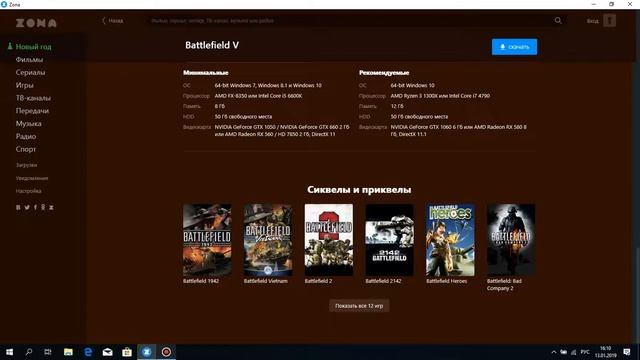The height and width of the screenshot is (360, 640).
Task: Open Mail app from taskbar
Action: (x=107, y=352)
